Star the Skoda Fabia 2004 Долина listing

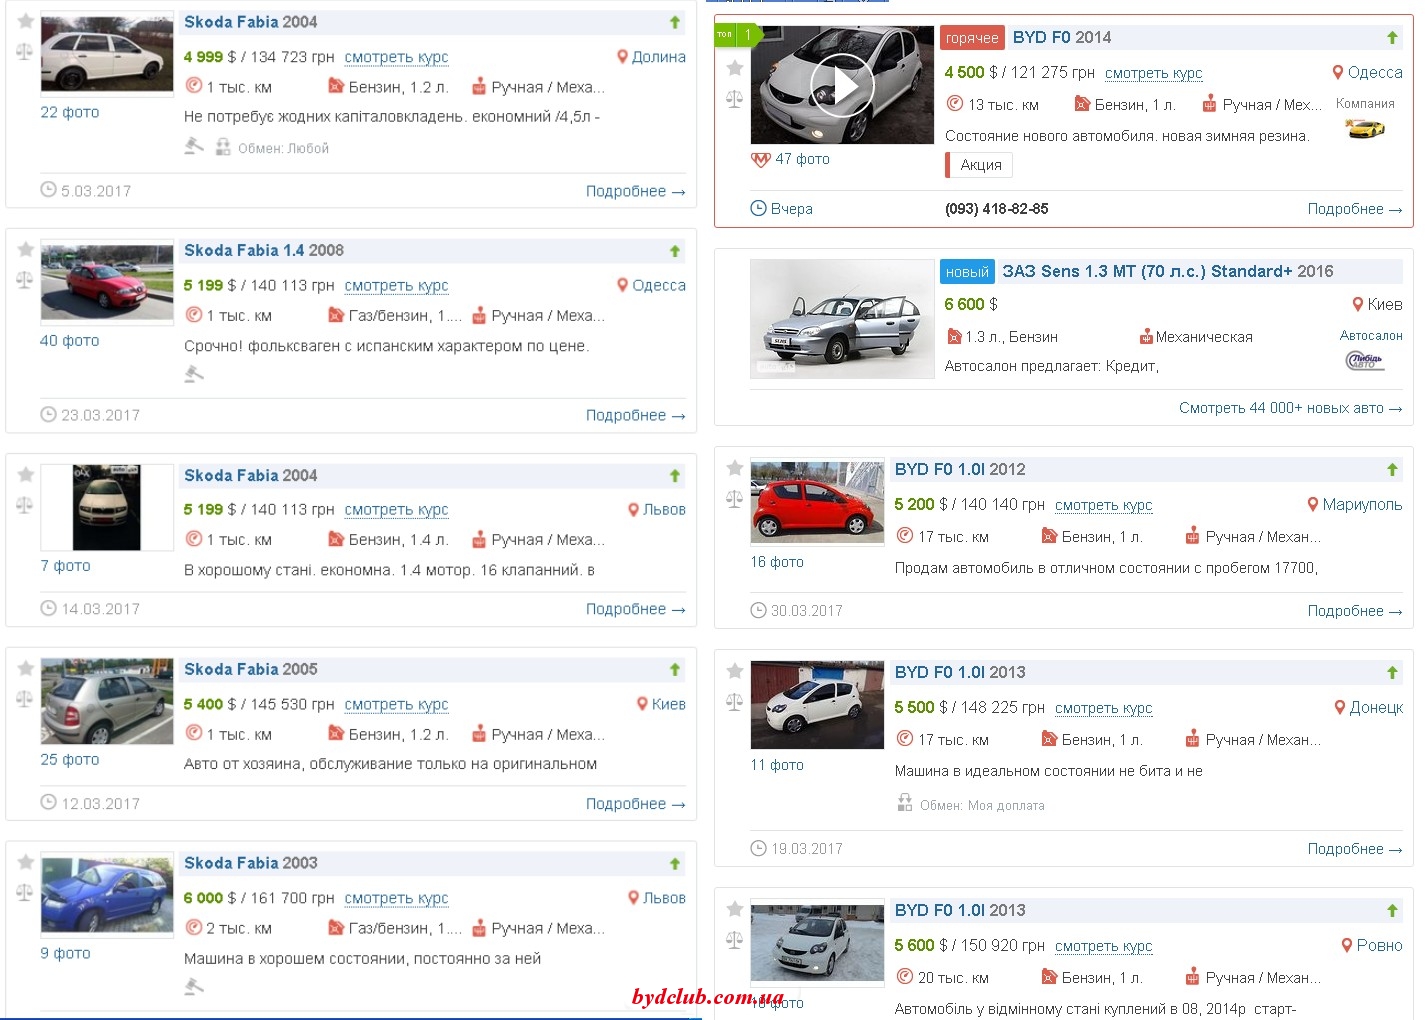point(25,21)
